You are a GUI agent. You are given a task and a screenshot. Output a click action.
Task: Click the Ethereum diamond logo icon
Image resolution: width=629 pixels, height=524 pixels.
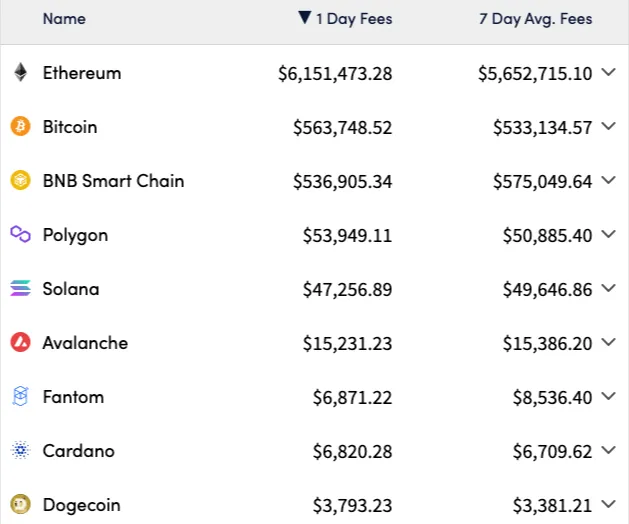[20, 73]
